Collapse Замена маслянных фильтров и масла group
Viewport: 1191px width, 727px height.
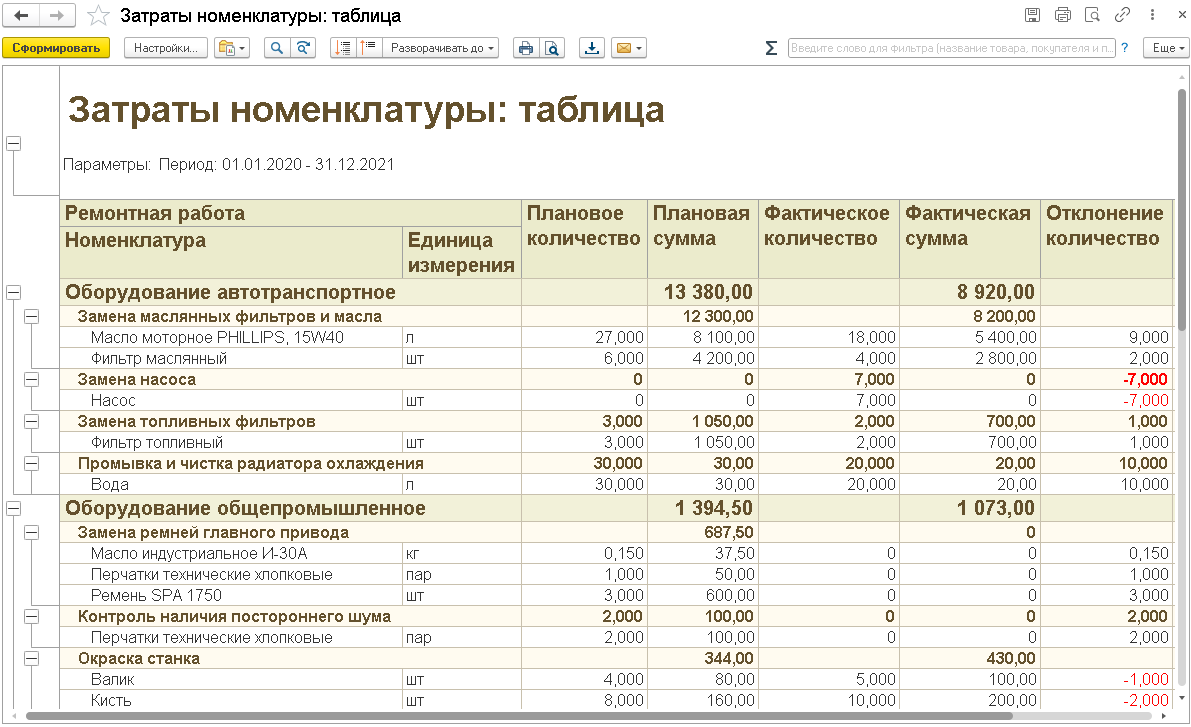click(31, 317)
